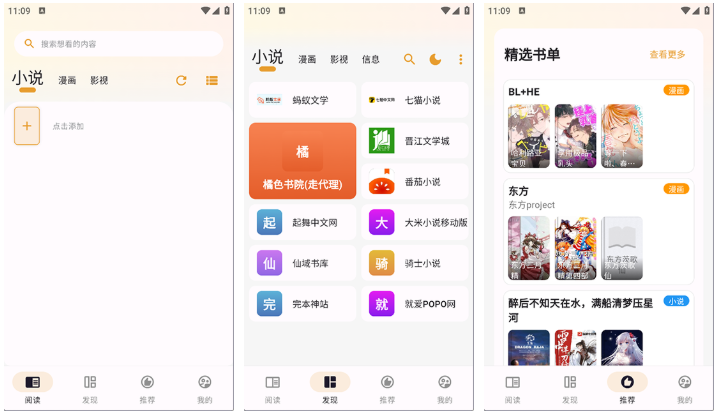Focus the 搜索要想看的内容 search field

(x=120, y=44)
